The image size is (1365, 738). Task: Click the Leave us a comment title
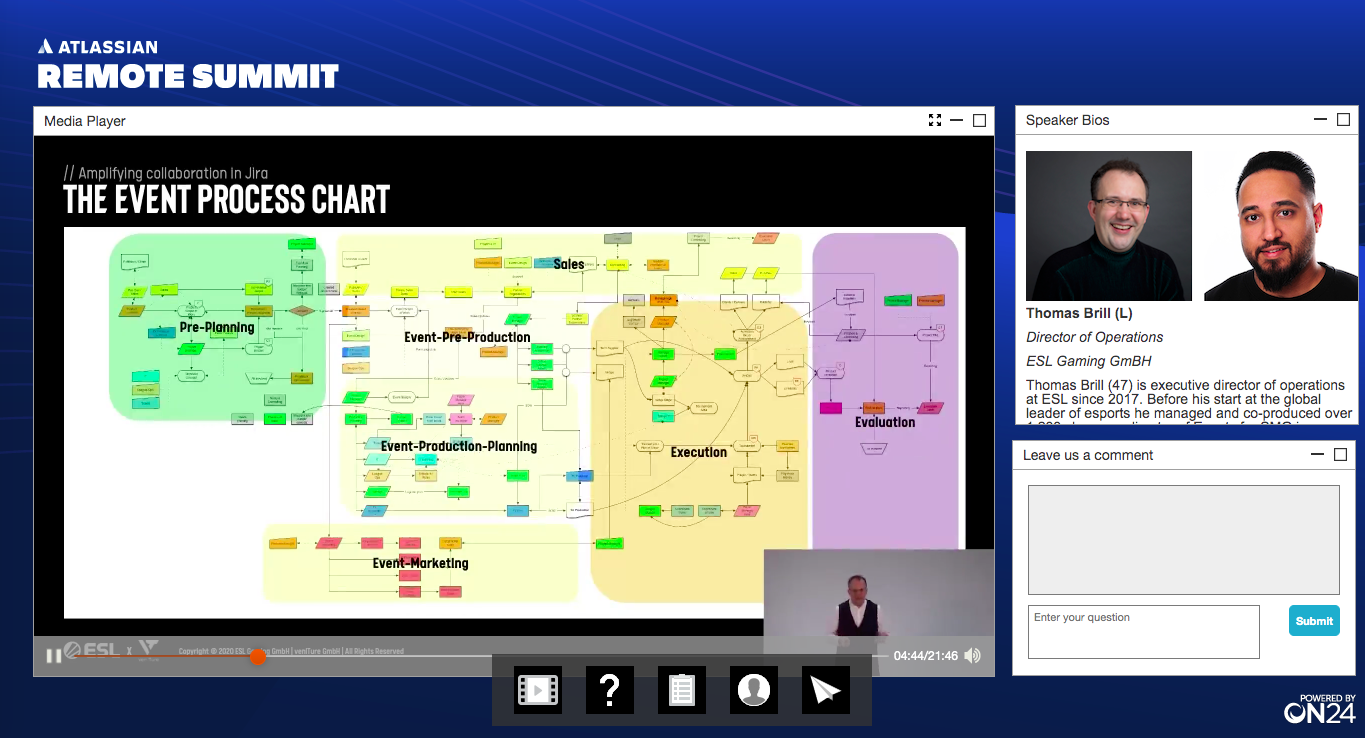[1088, 455]
